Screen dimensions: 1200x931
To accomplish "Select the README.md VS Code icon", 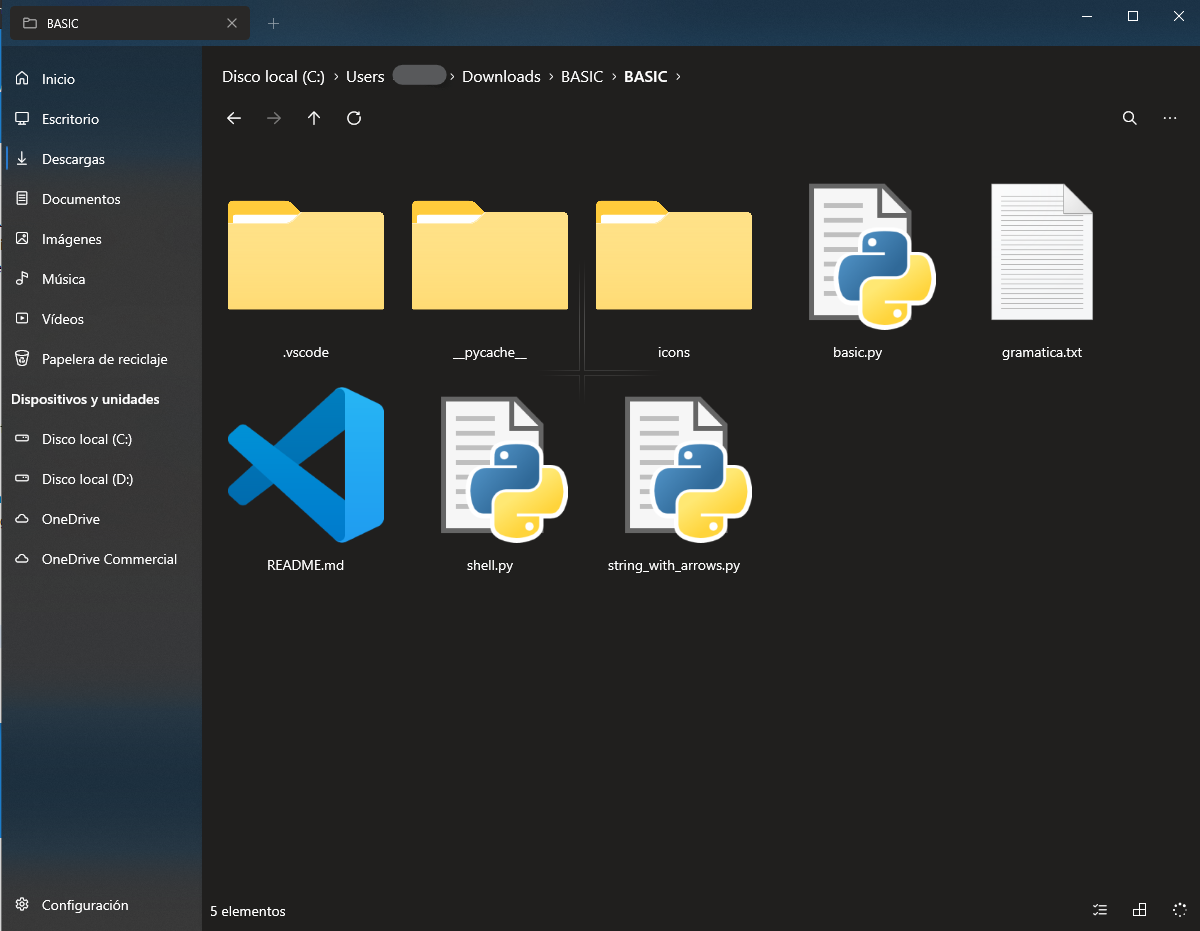I will point(306,464).
